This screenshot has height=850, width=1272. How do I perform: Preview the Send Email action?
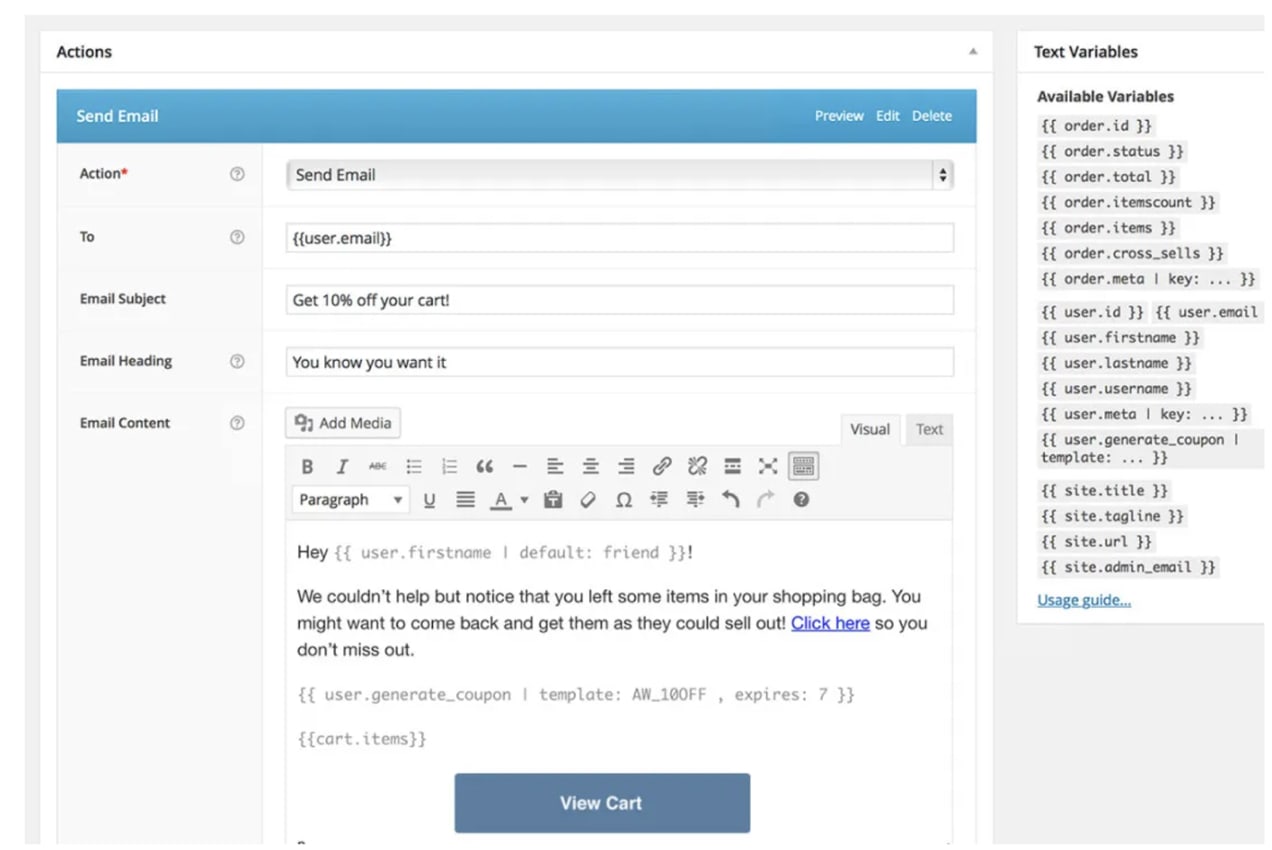click(839, 116)
